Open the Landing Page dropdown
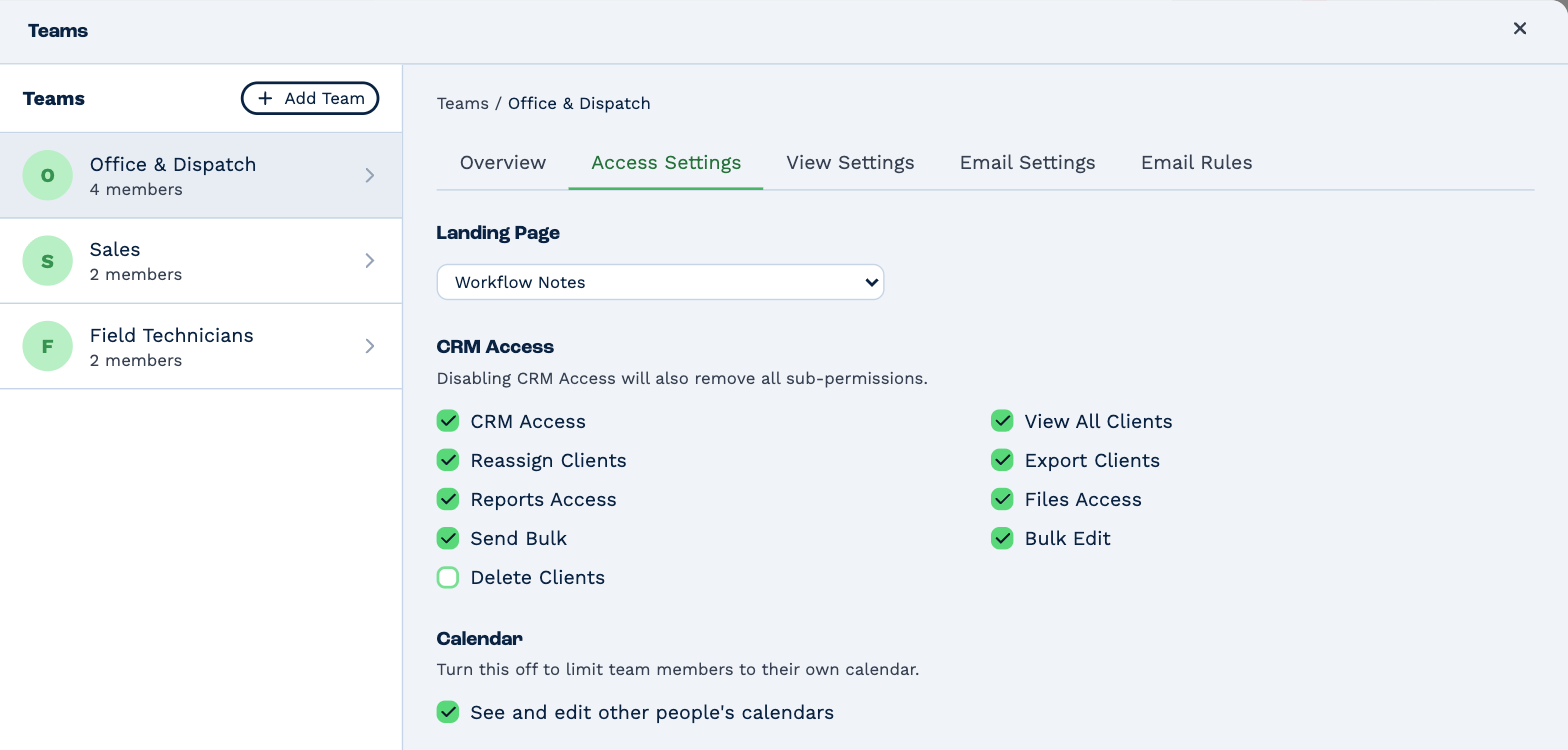This screenshot has height=750, width=1568. pos(660,282)
